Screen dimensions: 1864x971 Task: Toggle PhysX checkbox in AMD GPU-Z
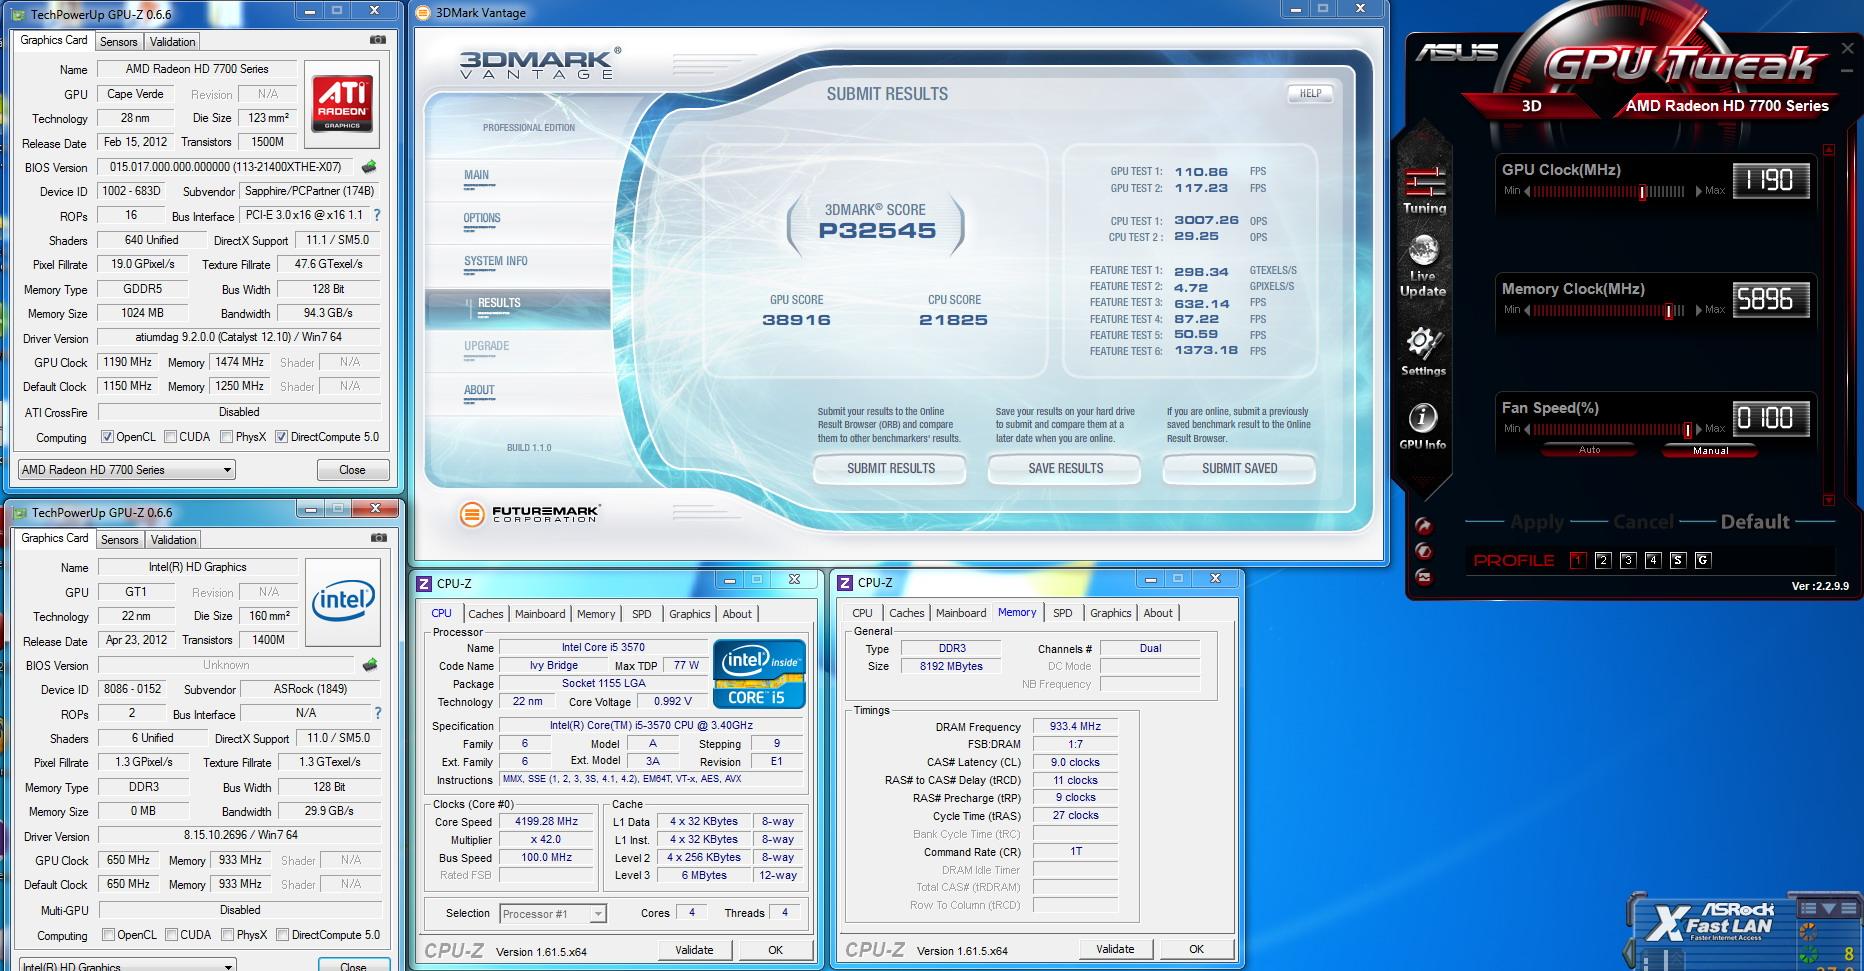pos(227,437)
